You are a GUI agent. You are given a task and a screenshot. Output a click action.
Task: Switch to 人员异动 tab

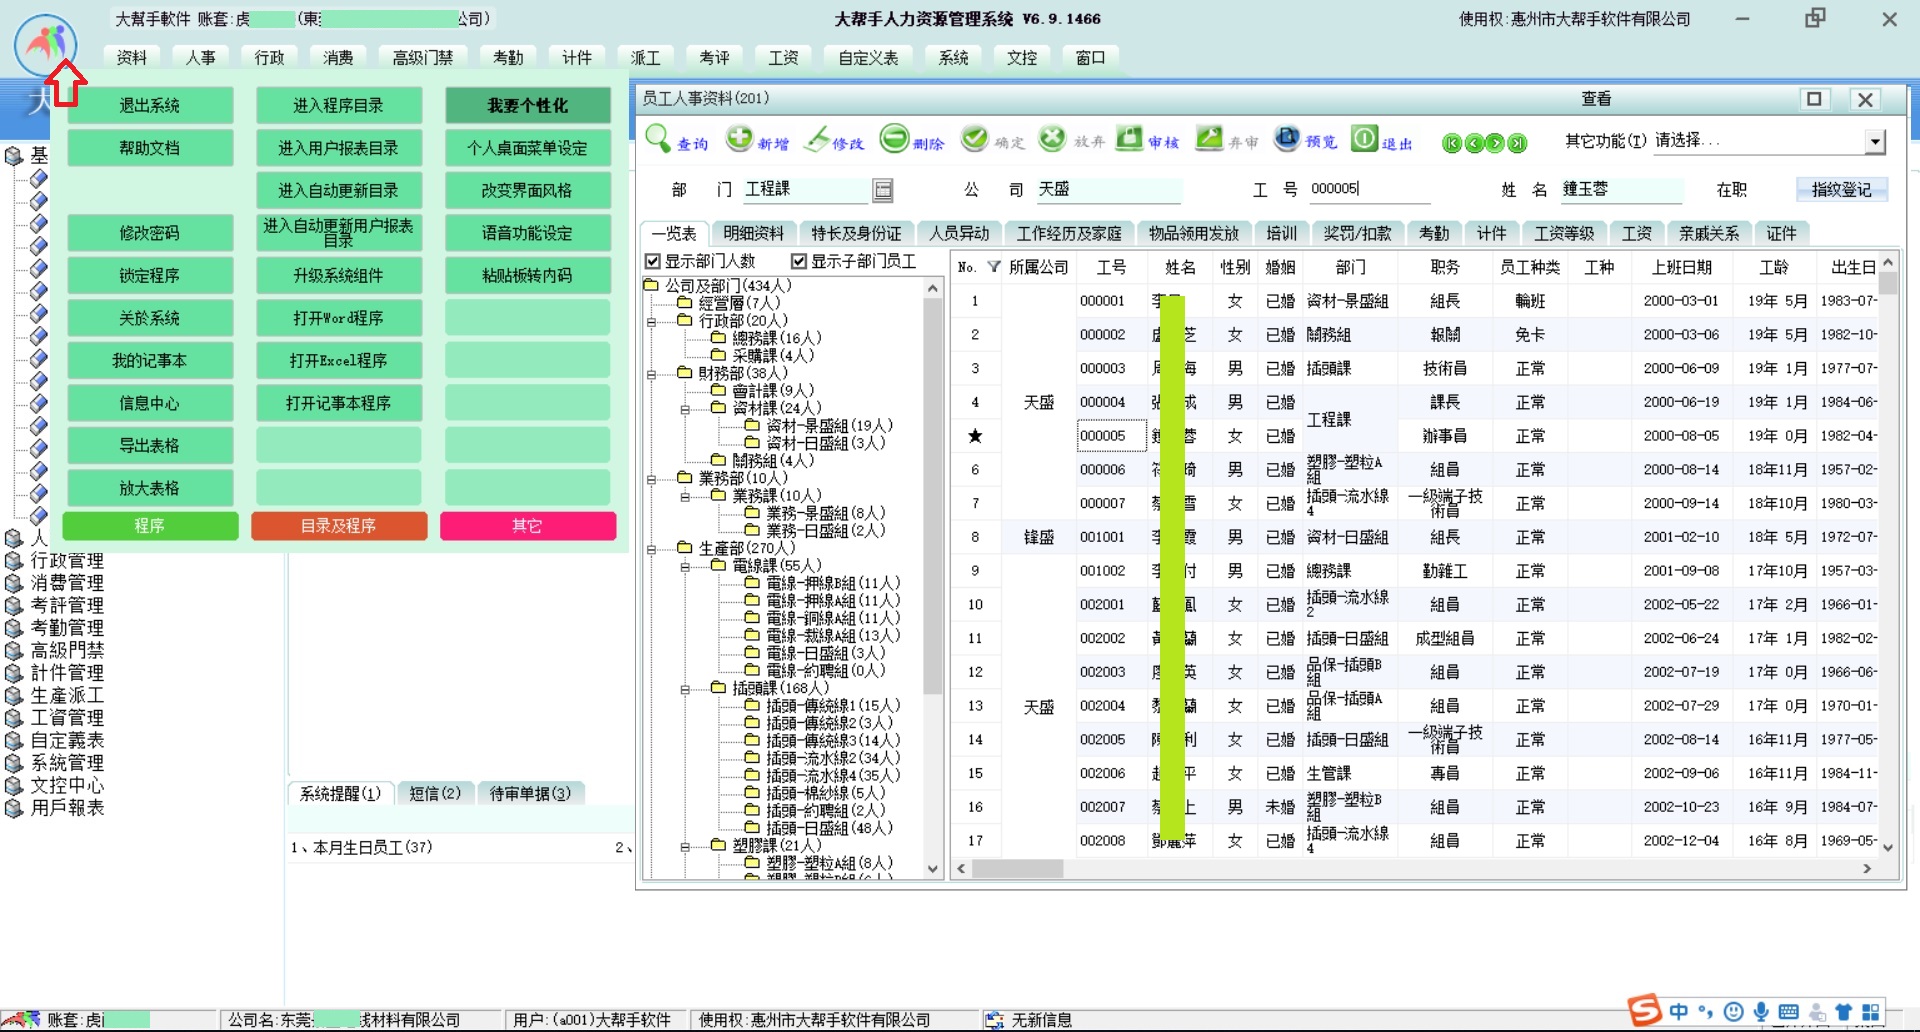[x=959, y=233]
